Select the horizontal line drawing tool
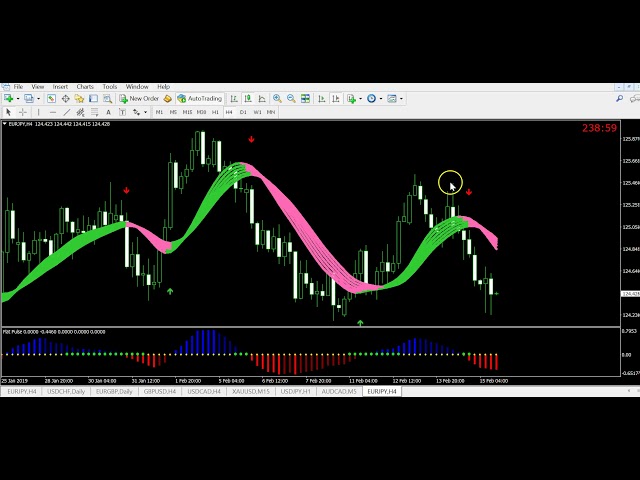 [53, 112]
